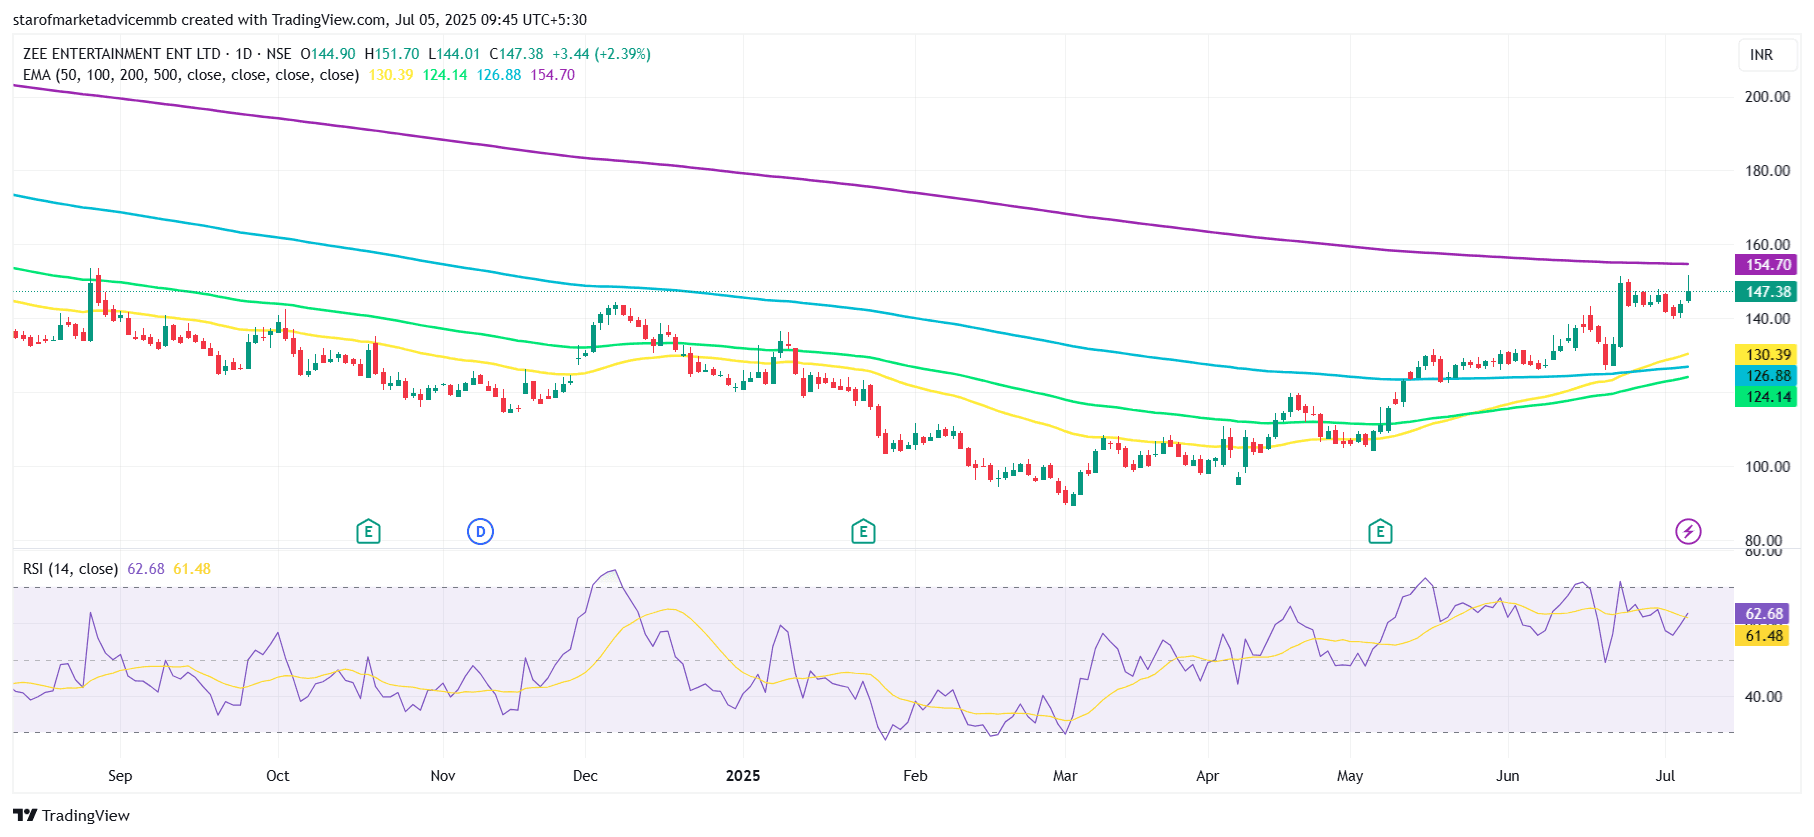Viewport: 1814px width, 837px height.
Task: Click the purple 154.70 price axis label
Action: [1766, 265]
